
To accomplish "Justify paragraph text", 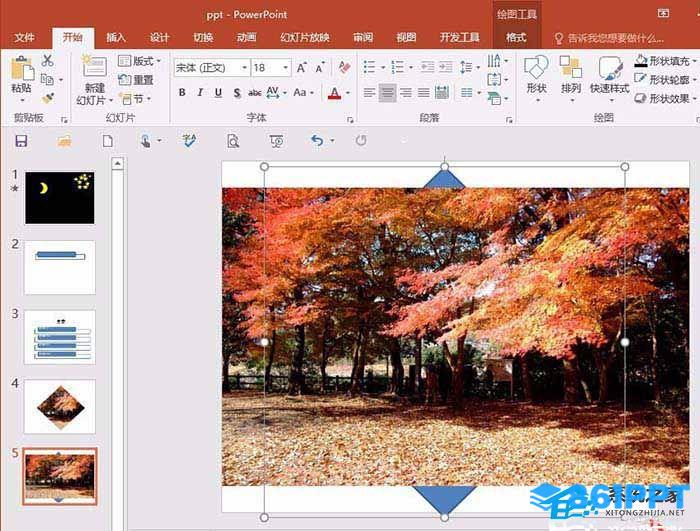I will 424,93.
